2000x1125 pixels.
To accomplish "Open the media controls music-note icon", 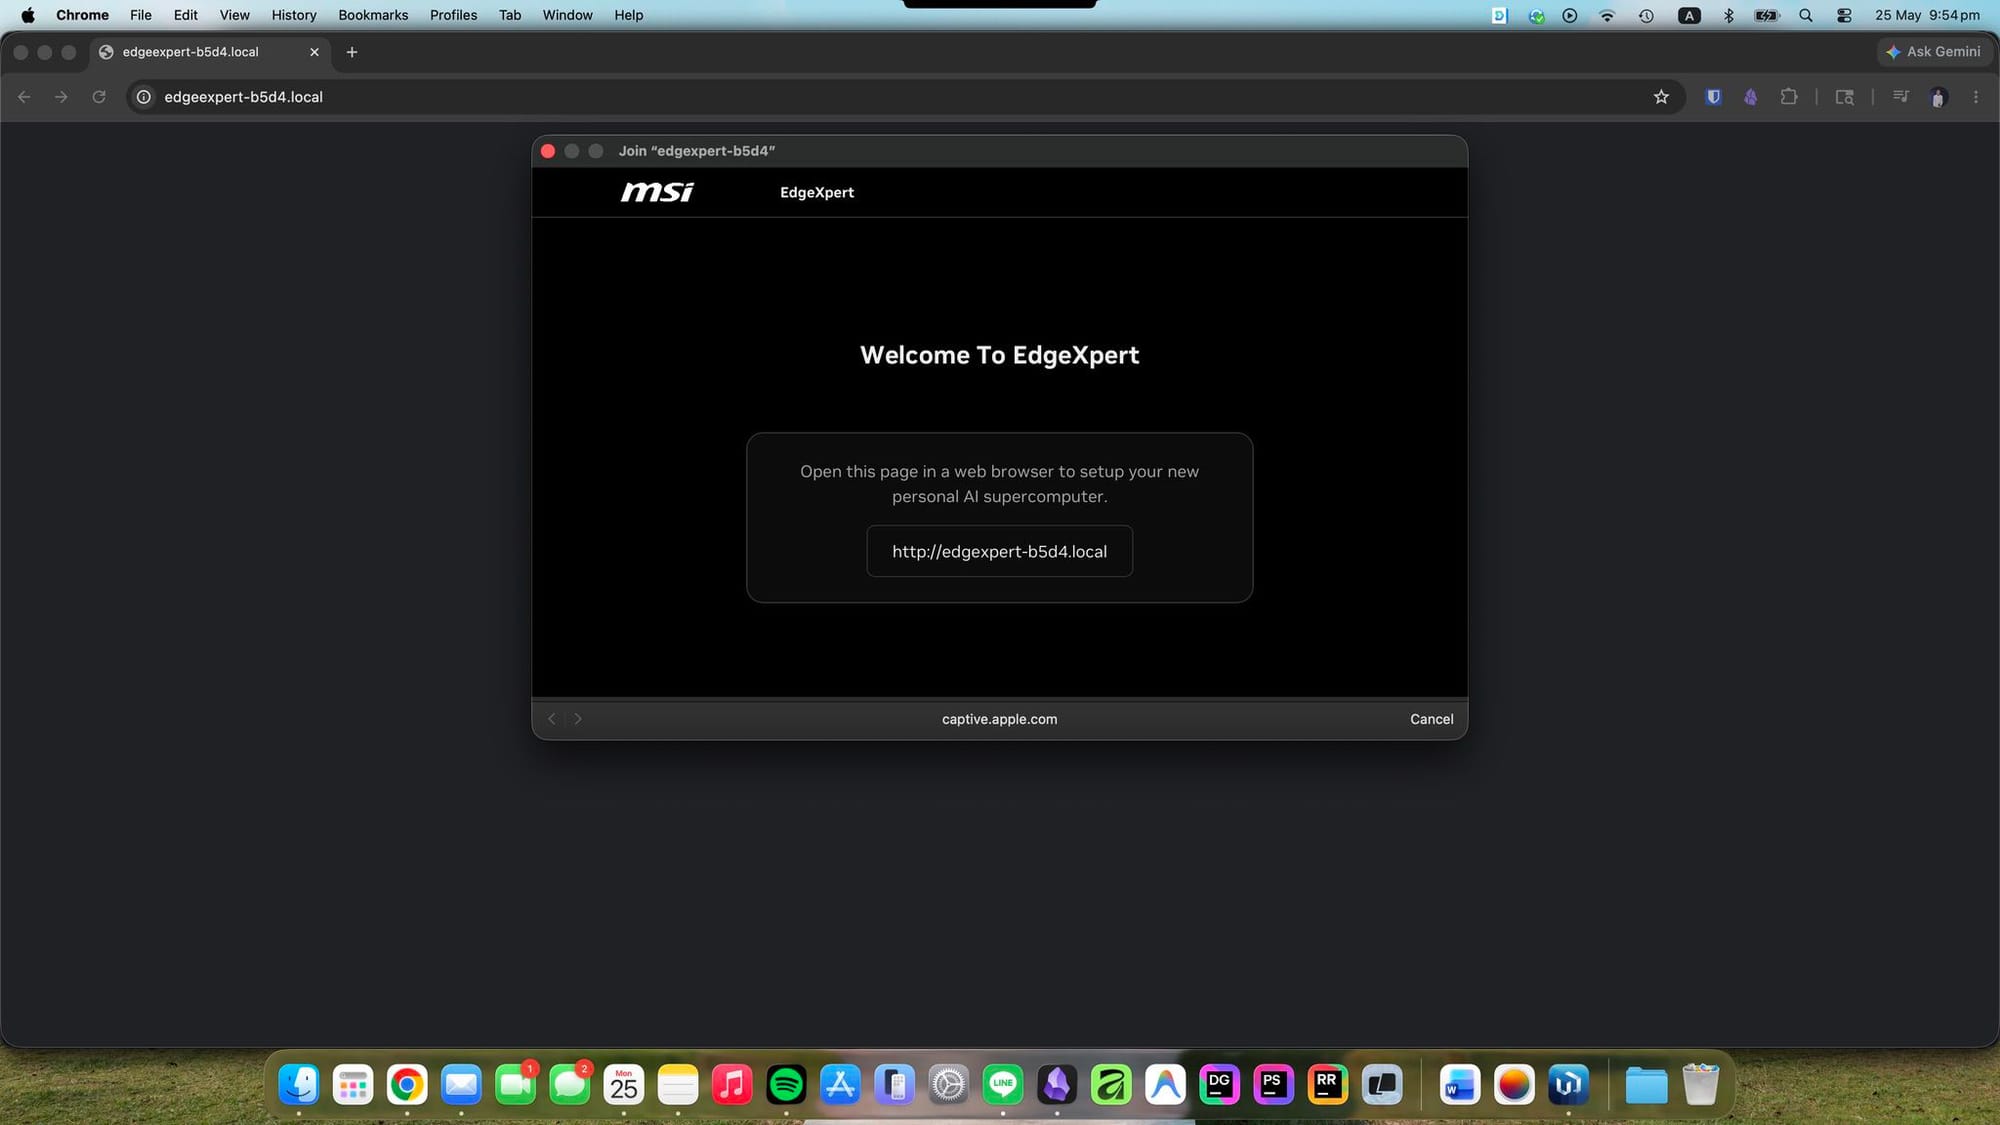I will (1900, 97).
